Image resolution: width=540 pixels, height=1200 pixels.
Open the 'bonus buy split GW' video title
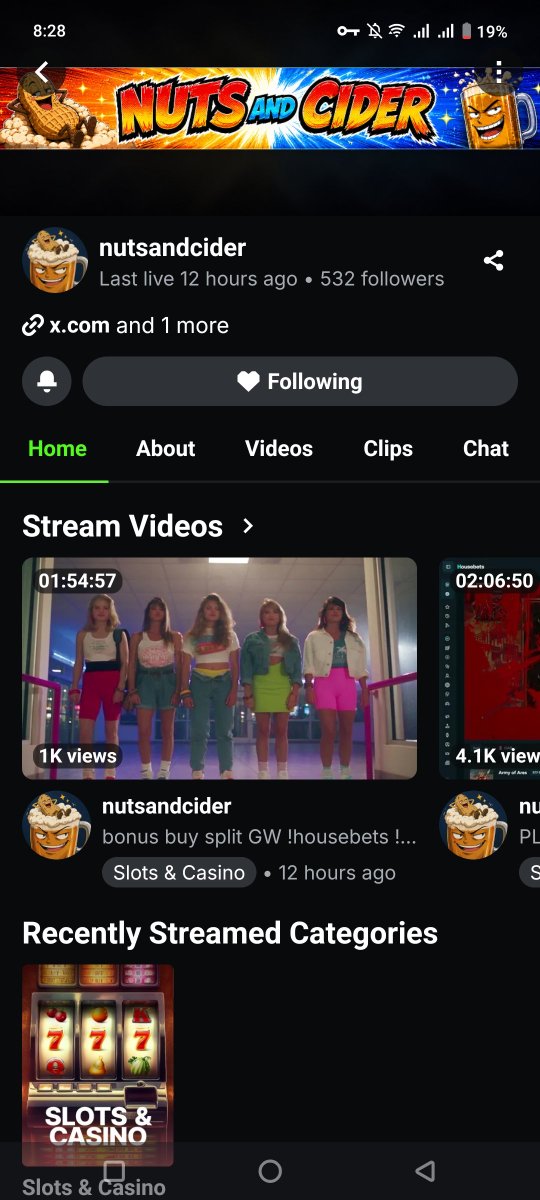pos(259,837)
